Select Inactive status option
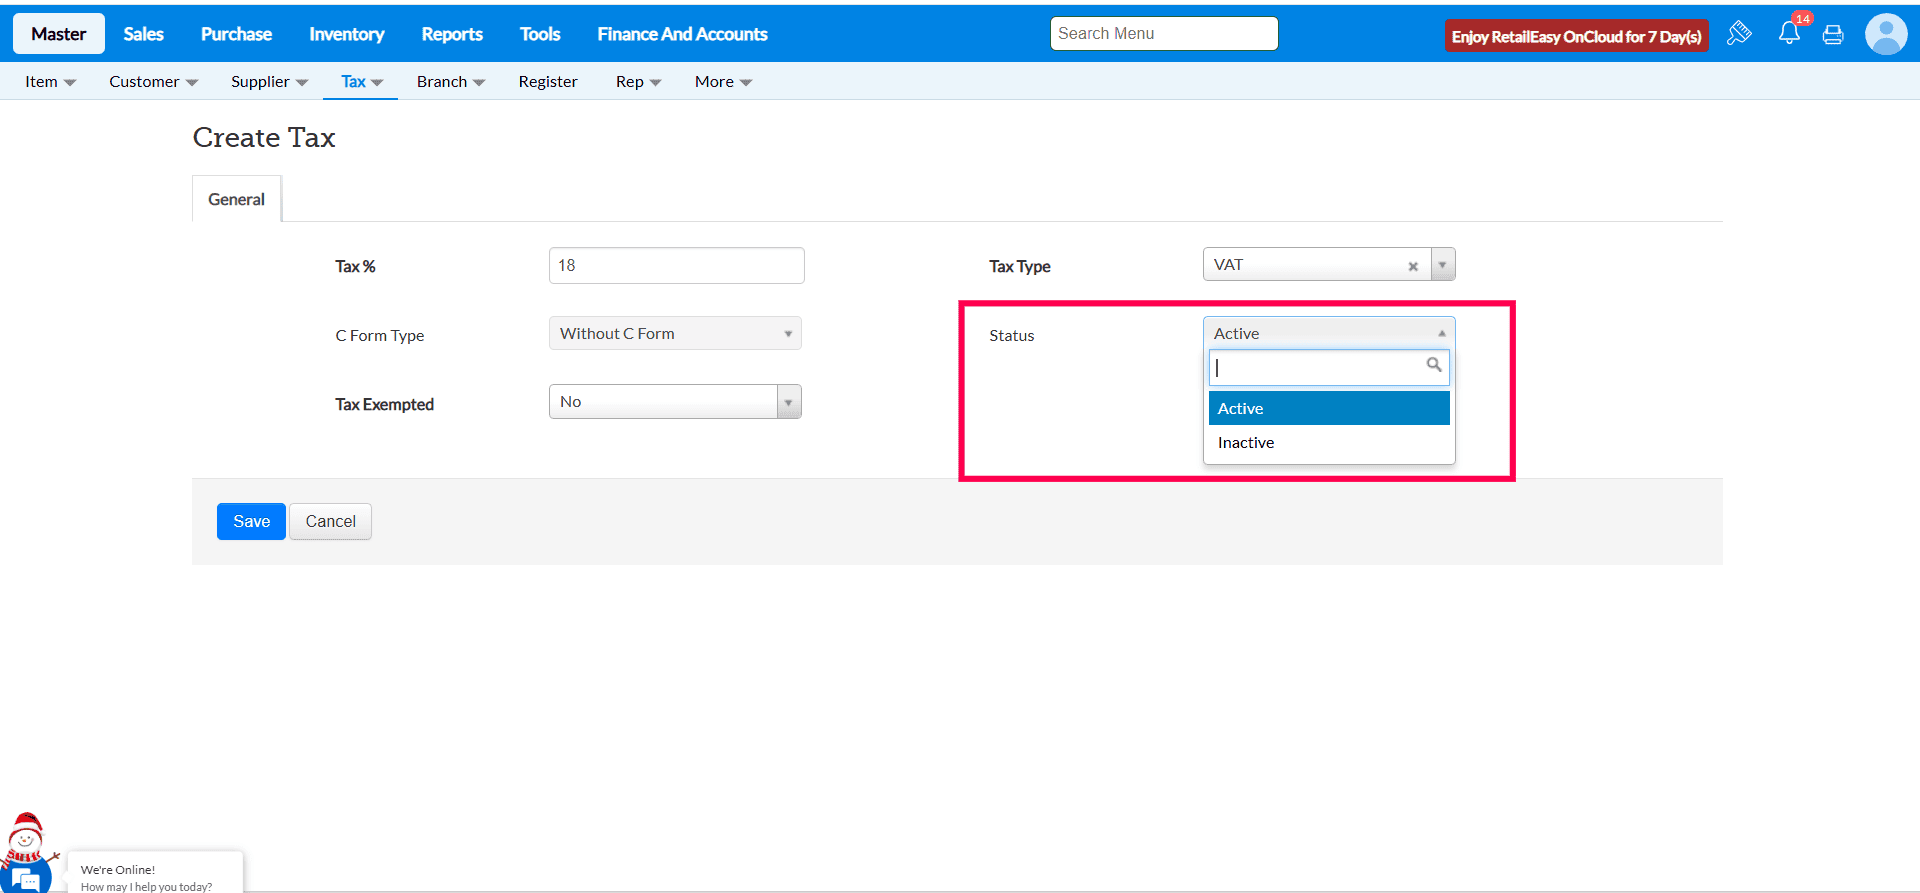The image size is (1920, 893). pyautogui.click(x=1246, y=443)
